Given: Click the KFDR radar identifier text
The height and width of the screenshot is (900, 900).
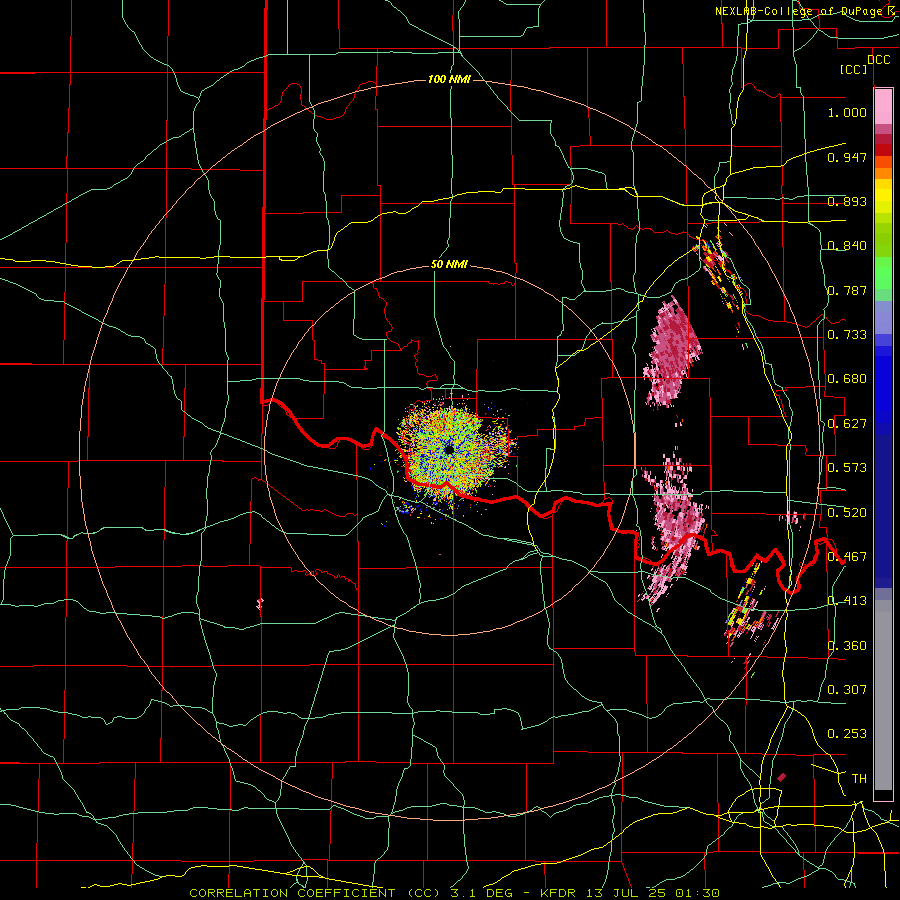Looking at the screenshot, I should pos(557,893).
